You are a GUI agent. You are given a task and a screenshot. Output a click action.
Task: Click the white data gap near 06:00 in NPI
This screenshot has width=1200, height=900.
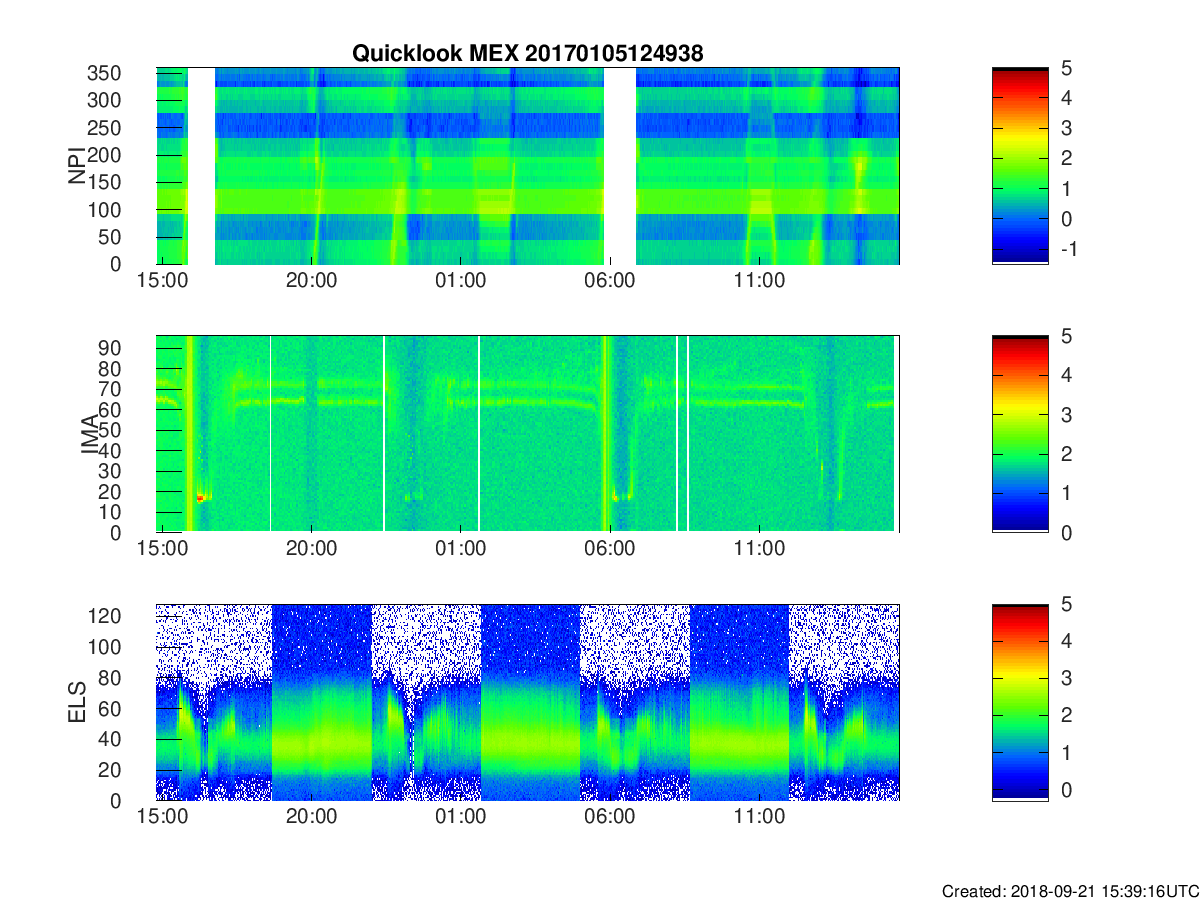pyautogui.click(x=620, y=166)
